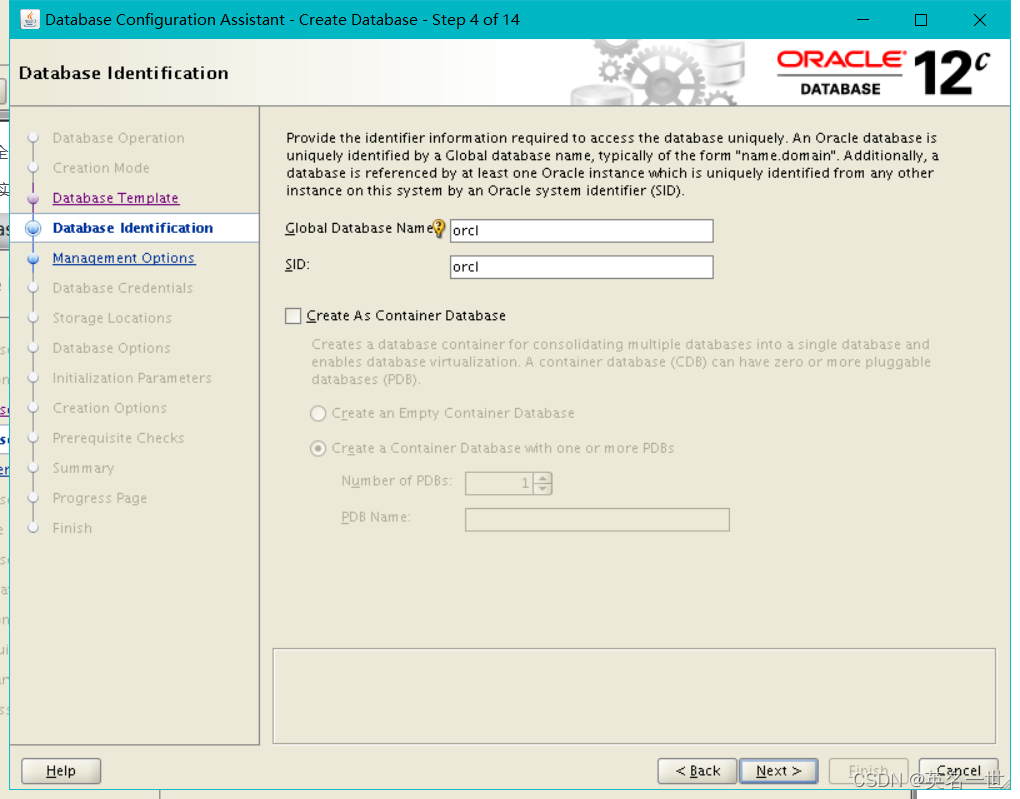This screenshot has width=1020, height=799.
Task: Open the Database Template step link
Action: click(x=116, y=198)
